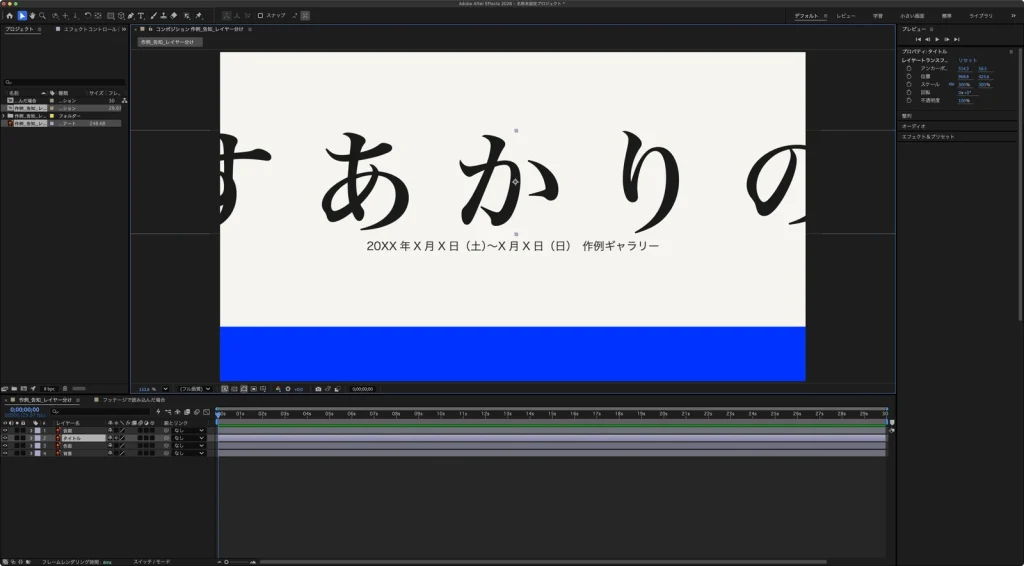
Task: Expand the hidden workspaces chevron
Action: (1014, 16)
